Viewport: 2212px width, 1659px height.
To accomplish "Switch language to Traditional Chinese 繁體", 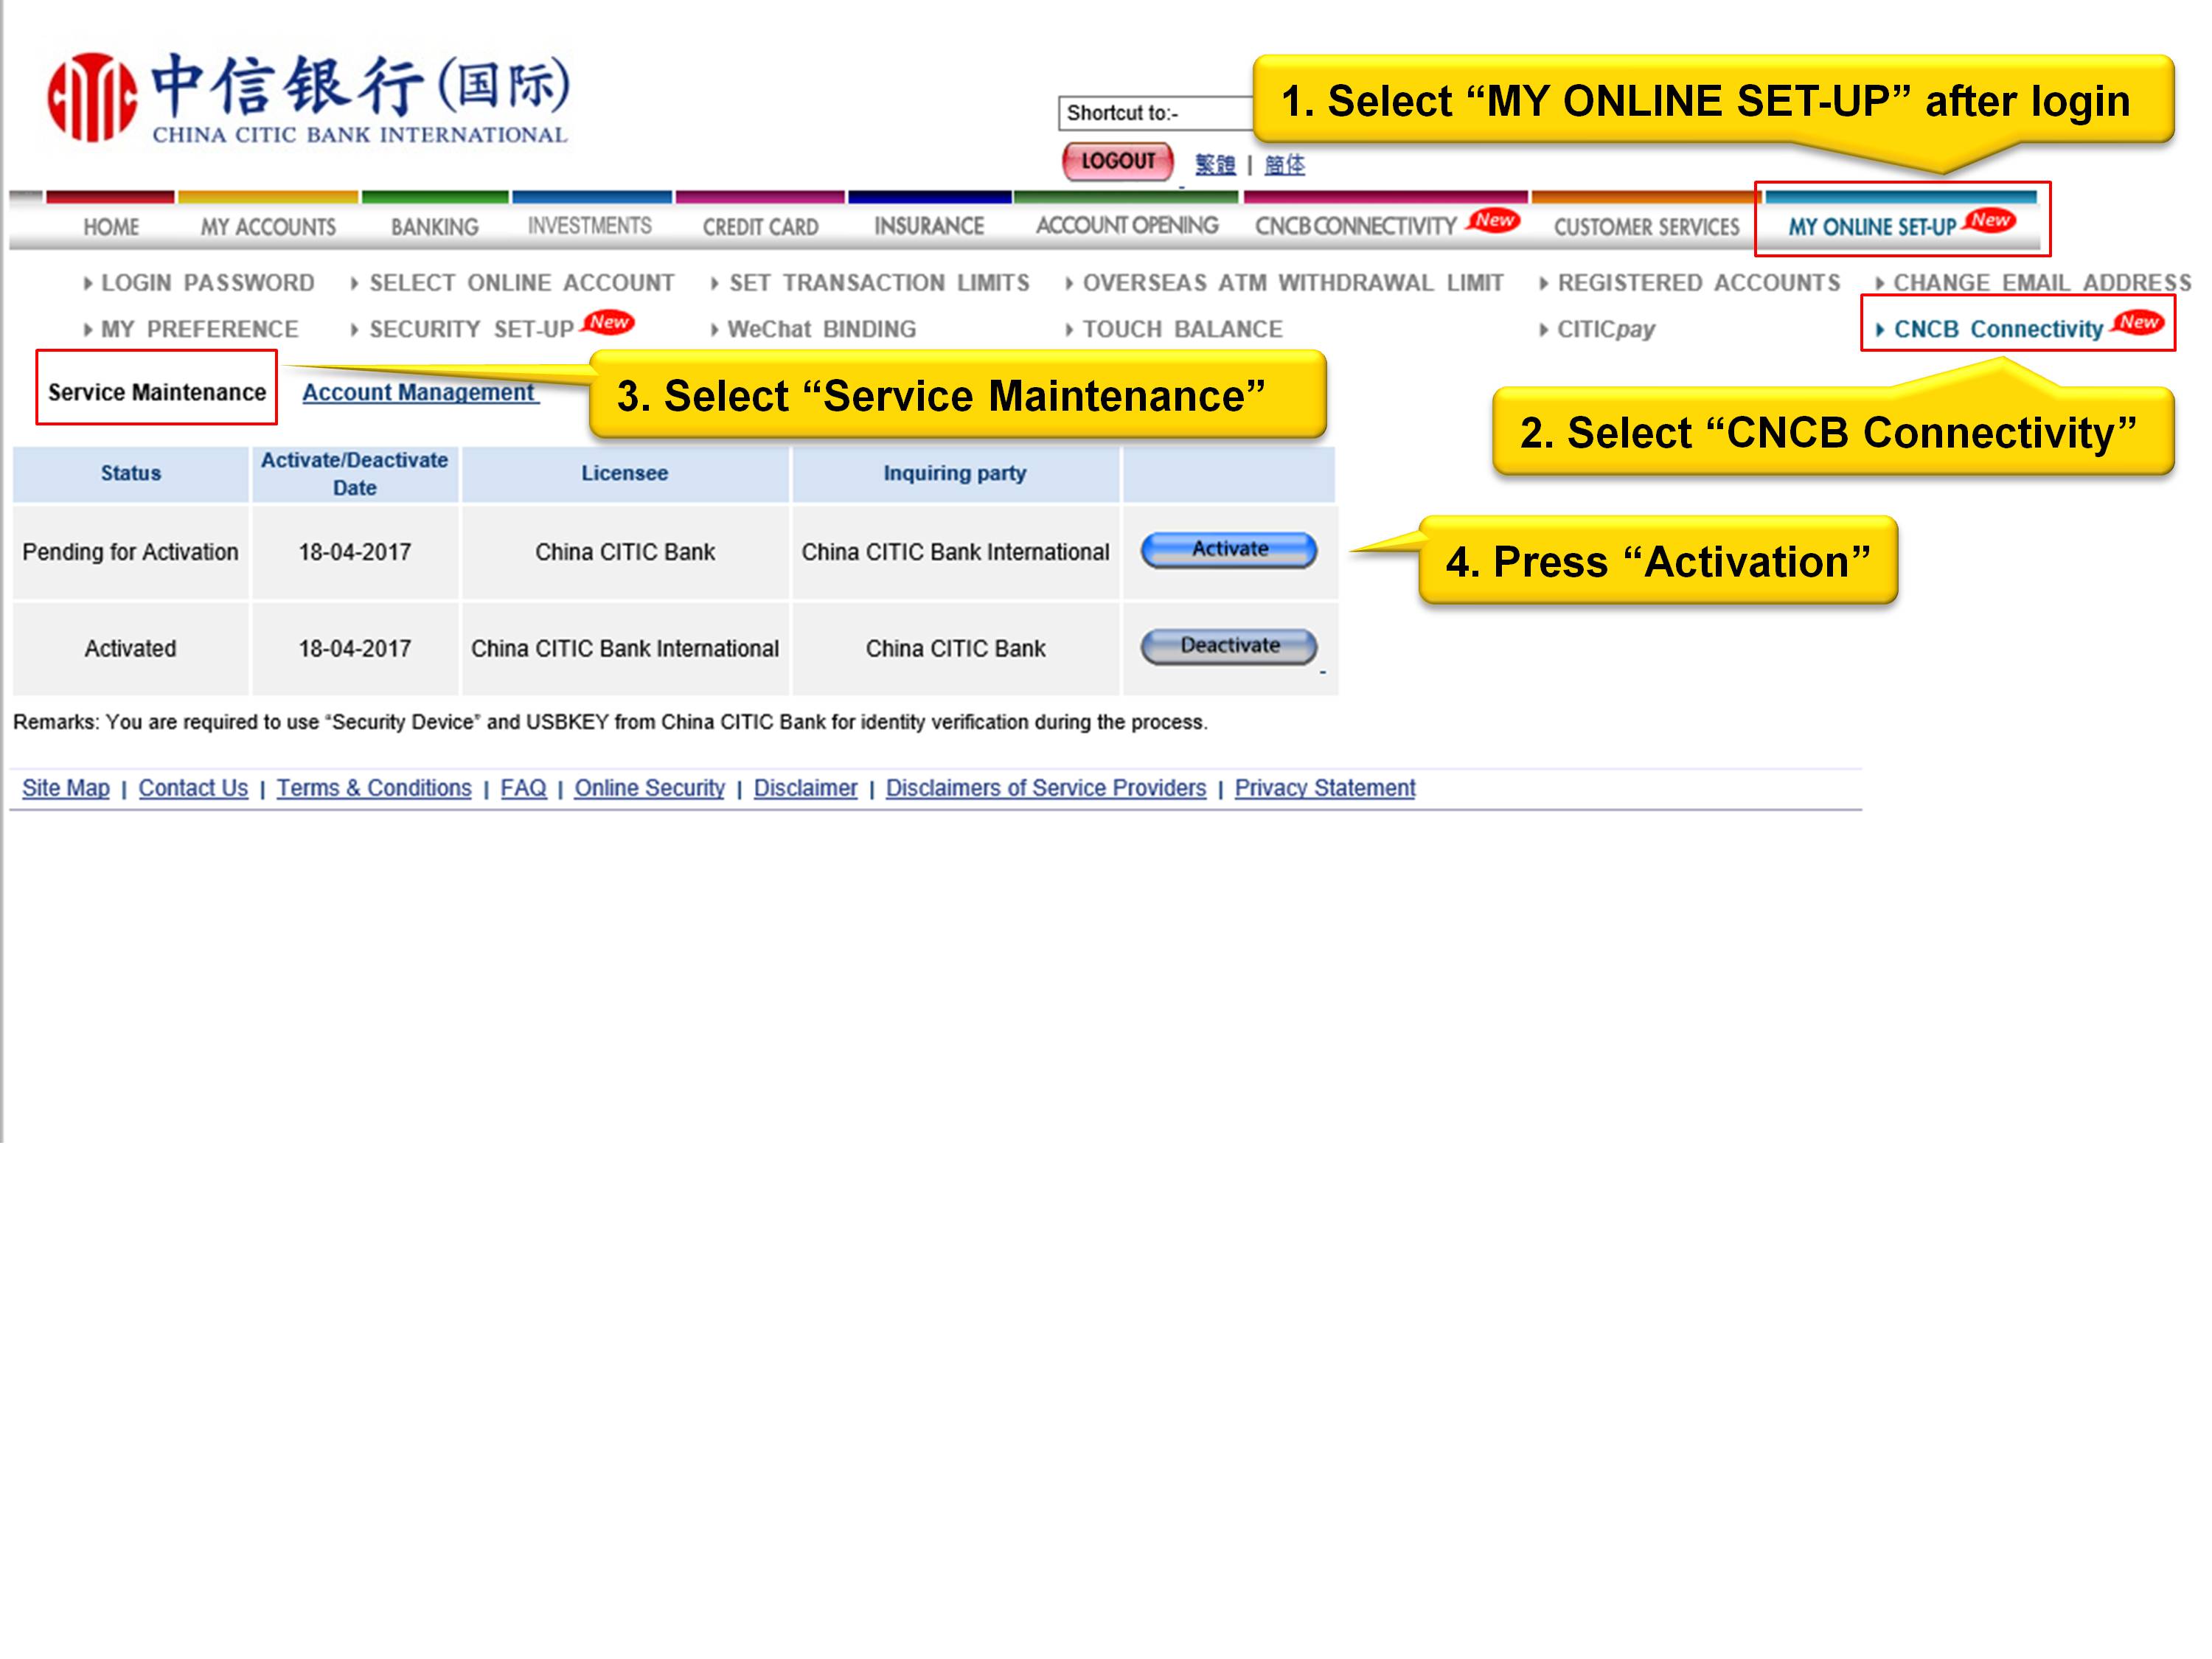I will [1215, 165].
